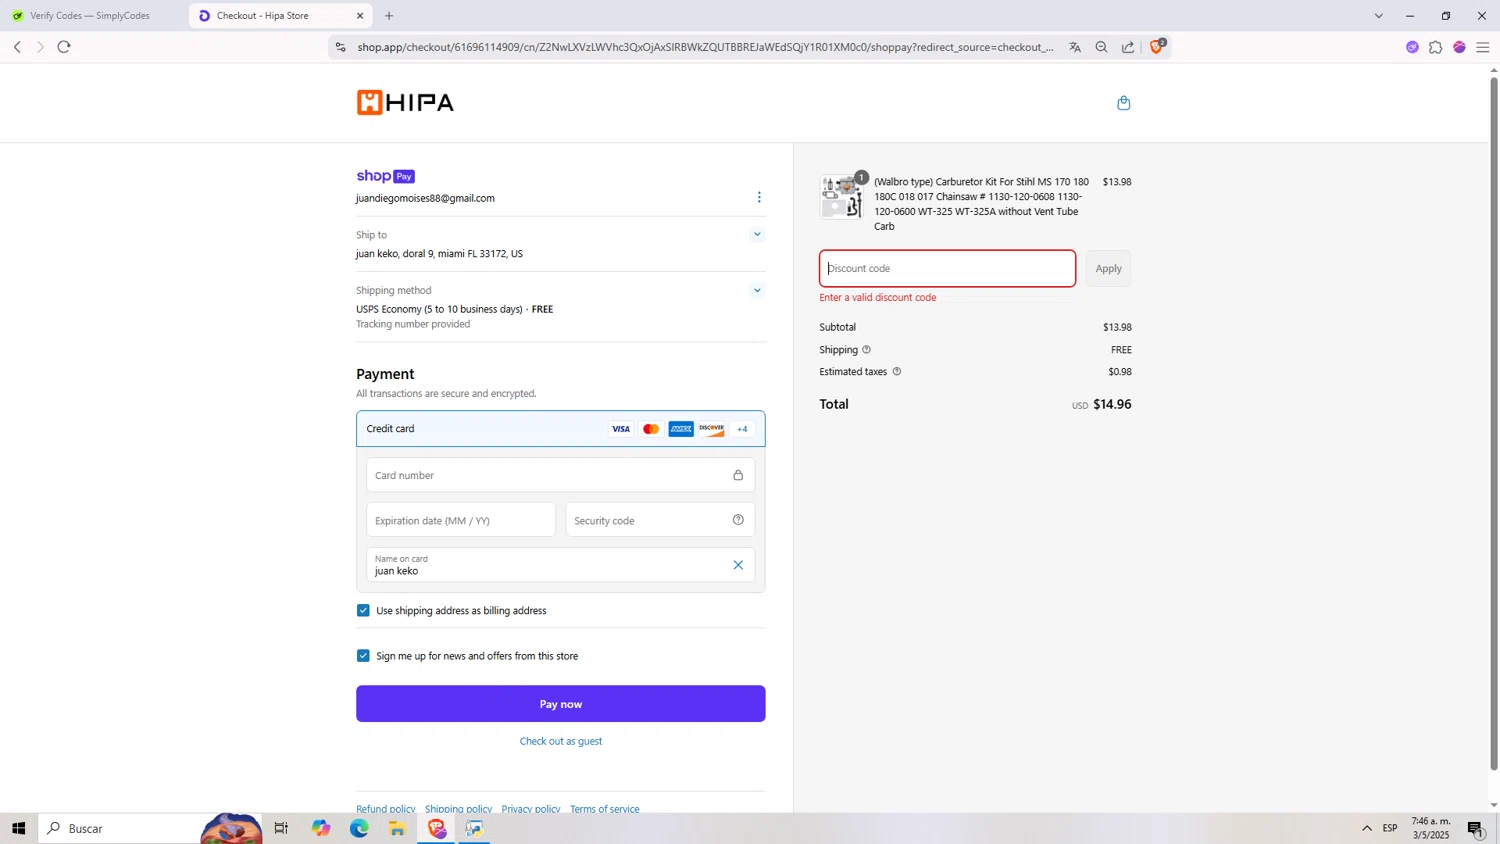1500x844 pixels.
Task: Reload the current page
Action: [x=64, y=47]
